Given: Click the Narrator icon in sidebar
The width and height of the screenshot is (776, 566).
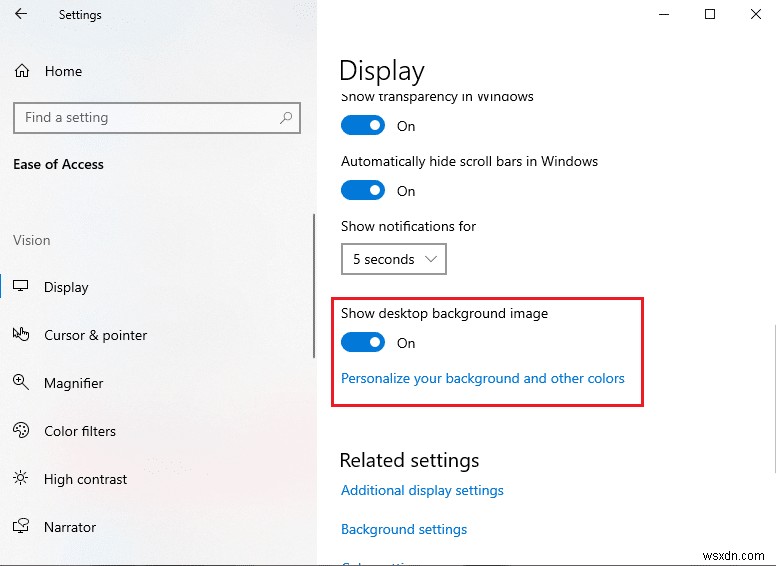Looking at the screenshot, I should coord(21,527).
